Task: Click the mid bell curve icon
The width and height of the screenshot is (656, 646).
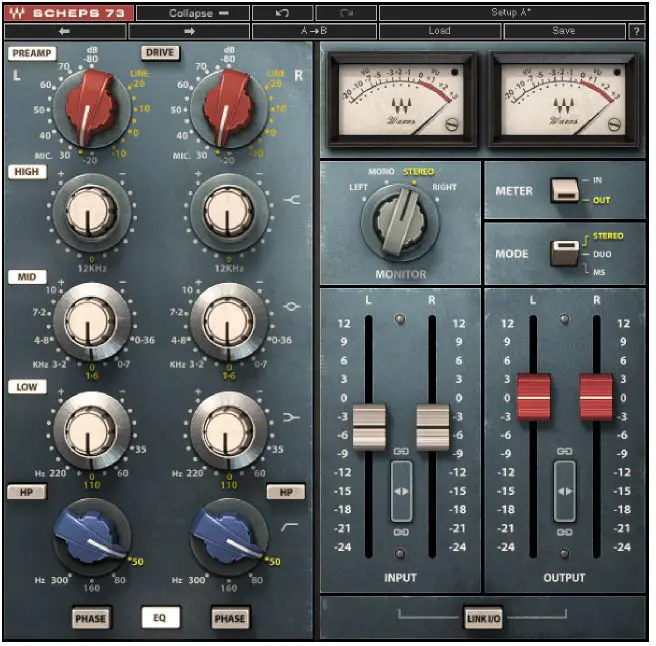Action: tap(292, 307)
